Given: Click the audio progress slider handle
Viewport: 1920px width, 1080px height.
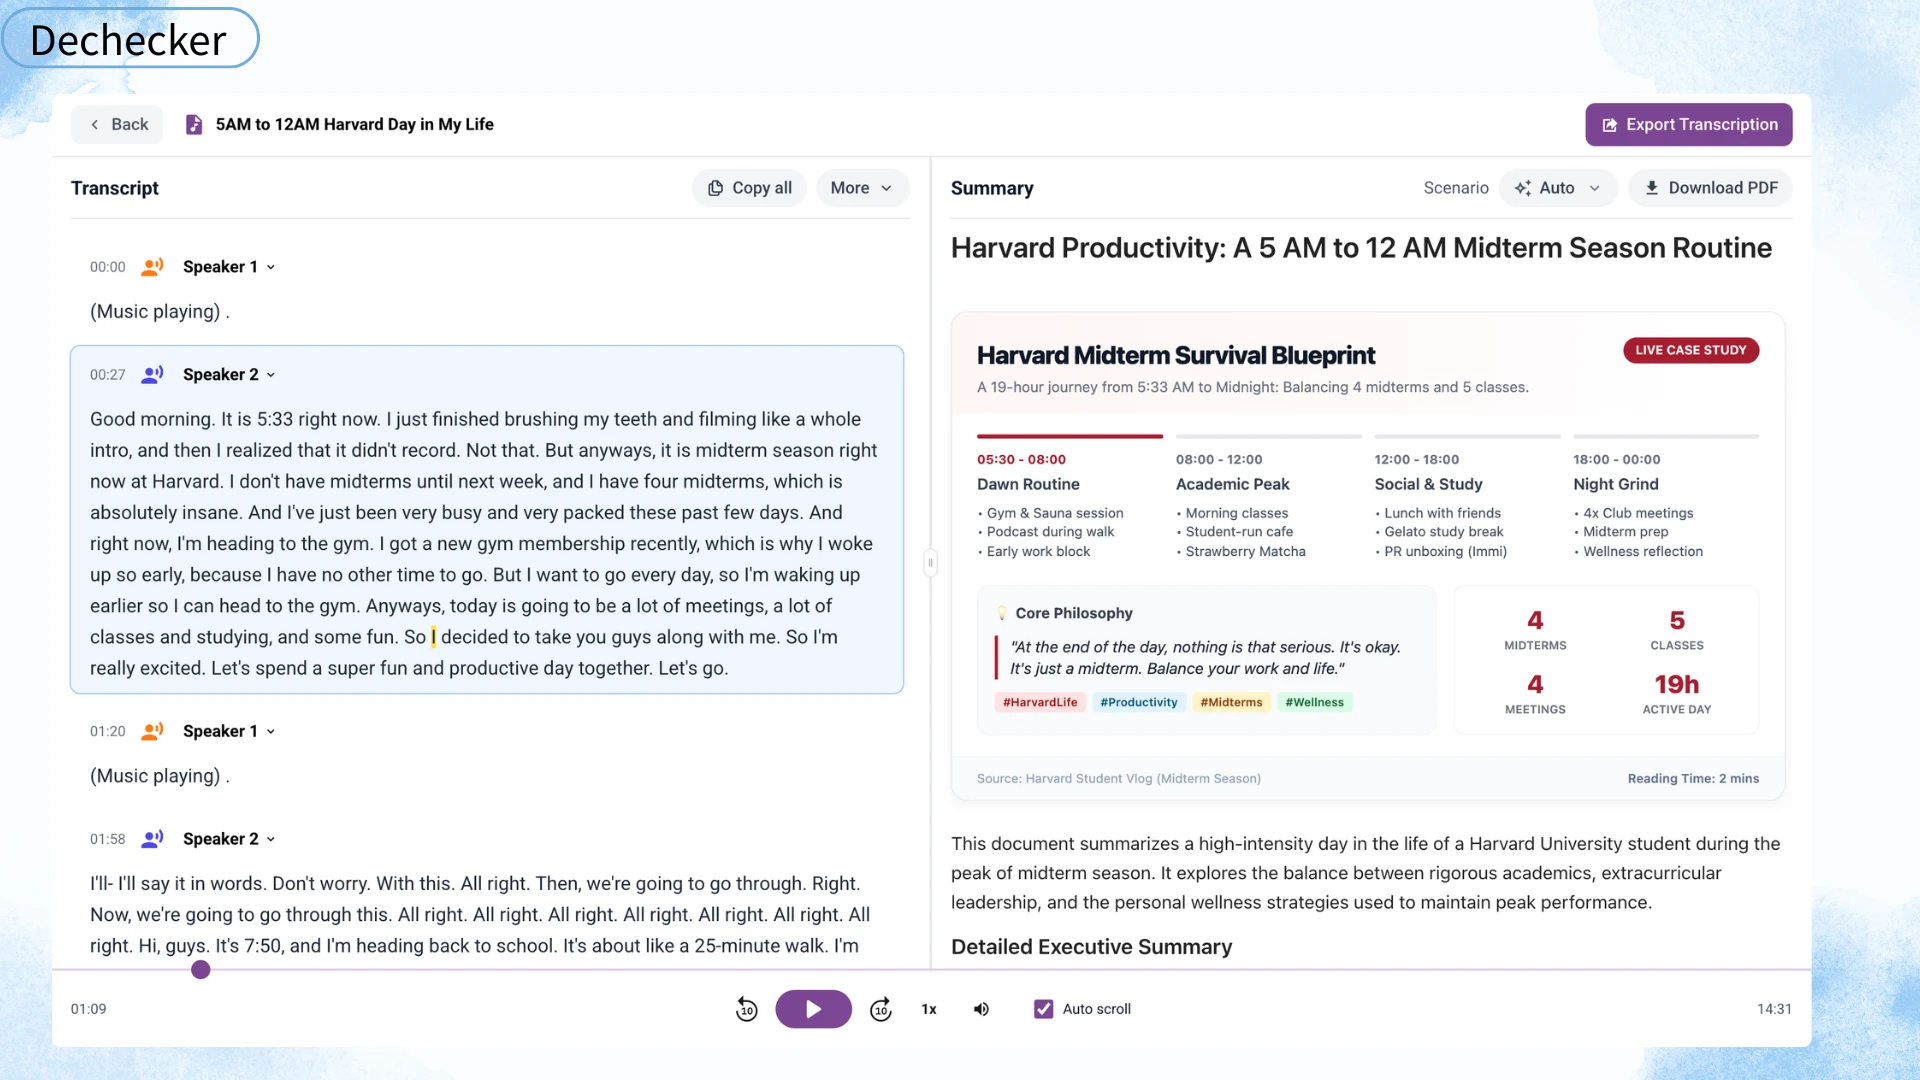Looking at the screenshot, I should (201, 969).
